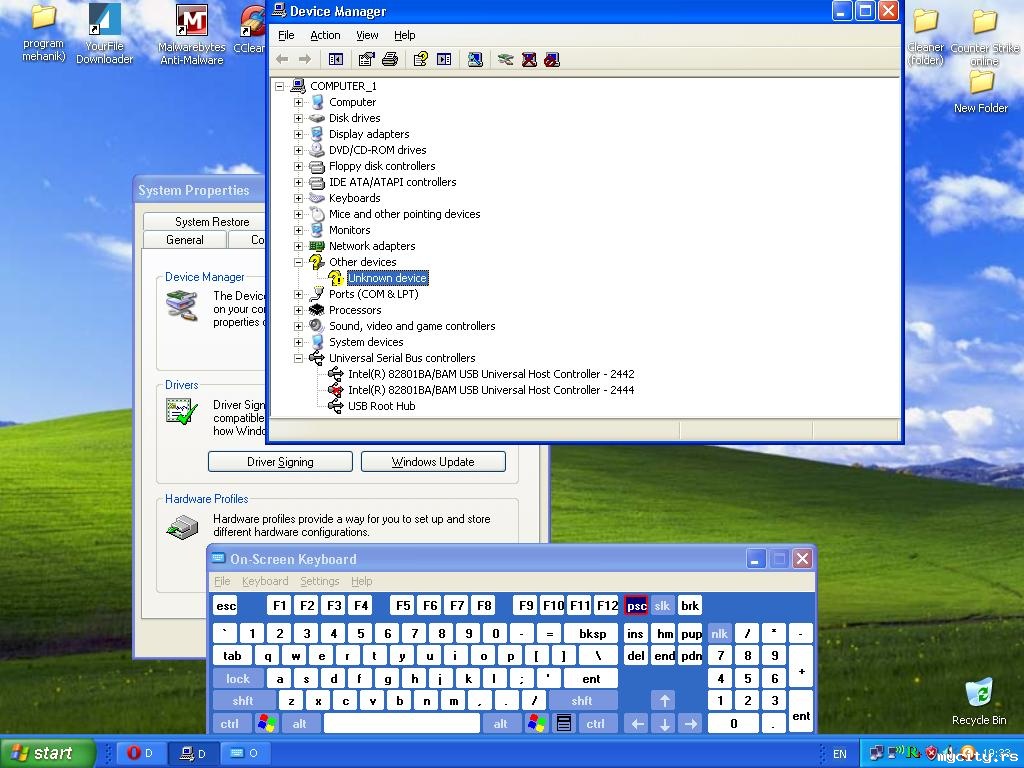The width and height of the screenshot is (1024, 768).
Task: Click the Windows Update button
Action: [x=433, y=462]
